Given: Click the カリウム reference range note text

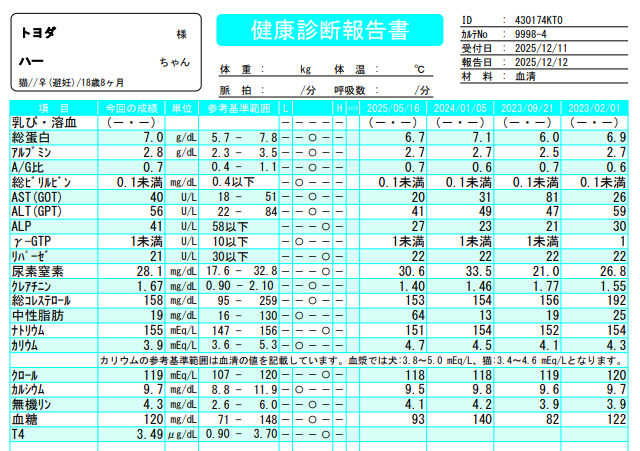Looking at the screenshot, I should 362,360.
